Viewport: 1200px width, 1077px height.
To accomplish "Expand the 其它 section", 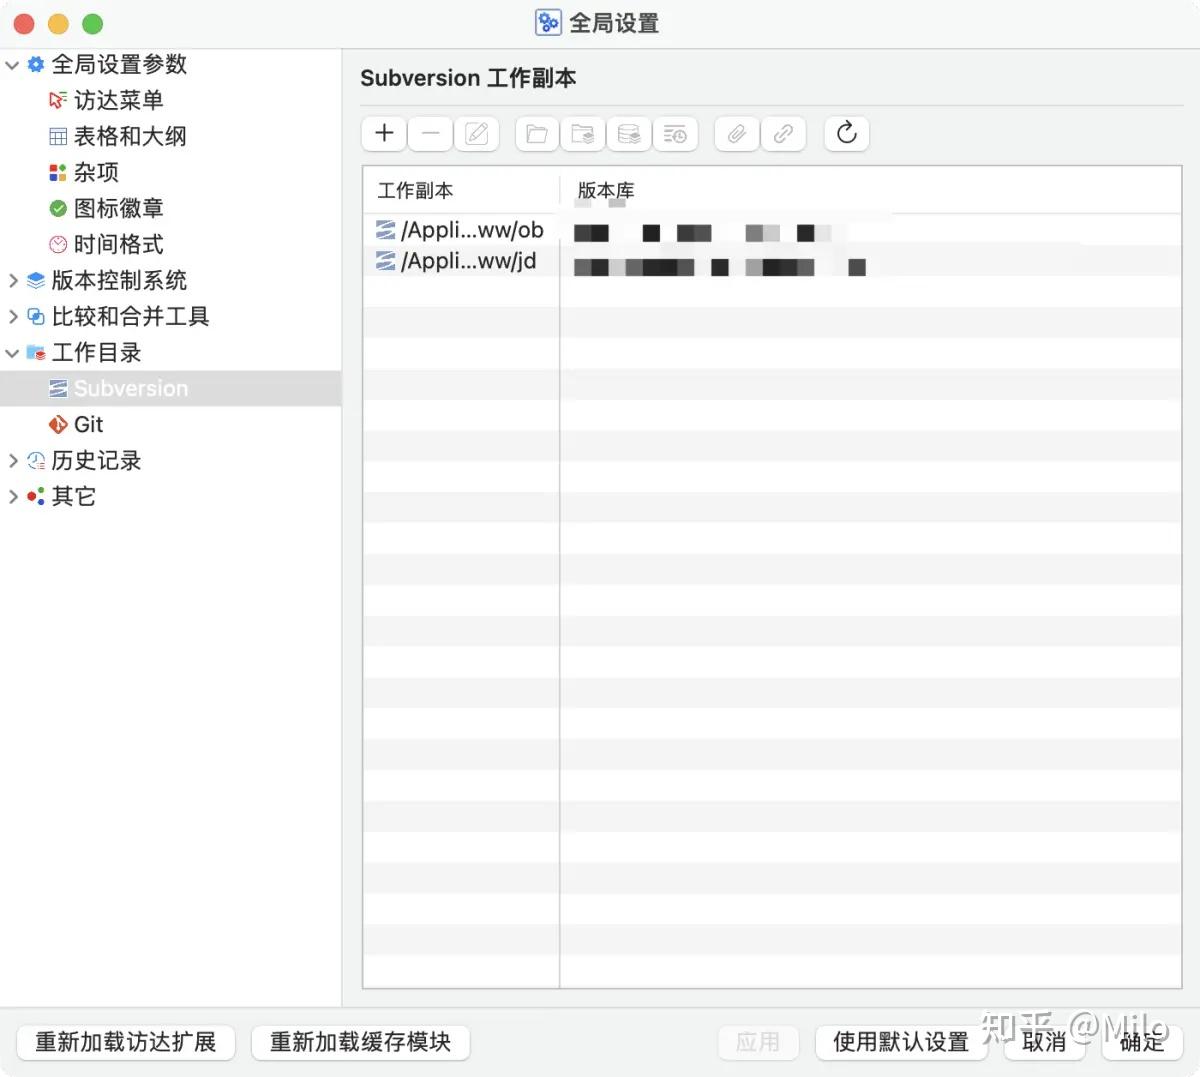I will [13, 496].
